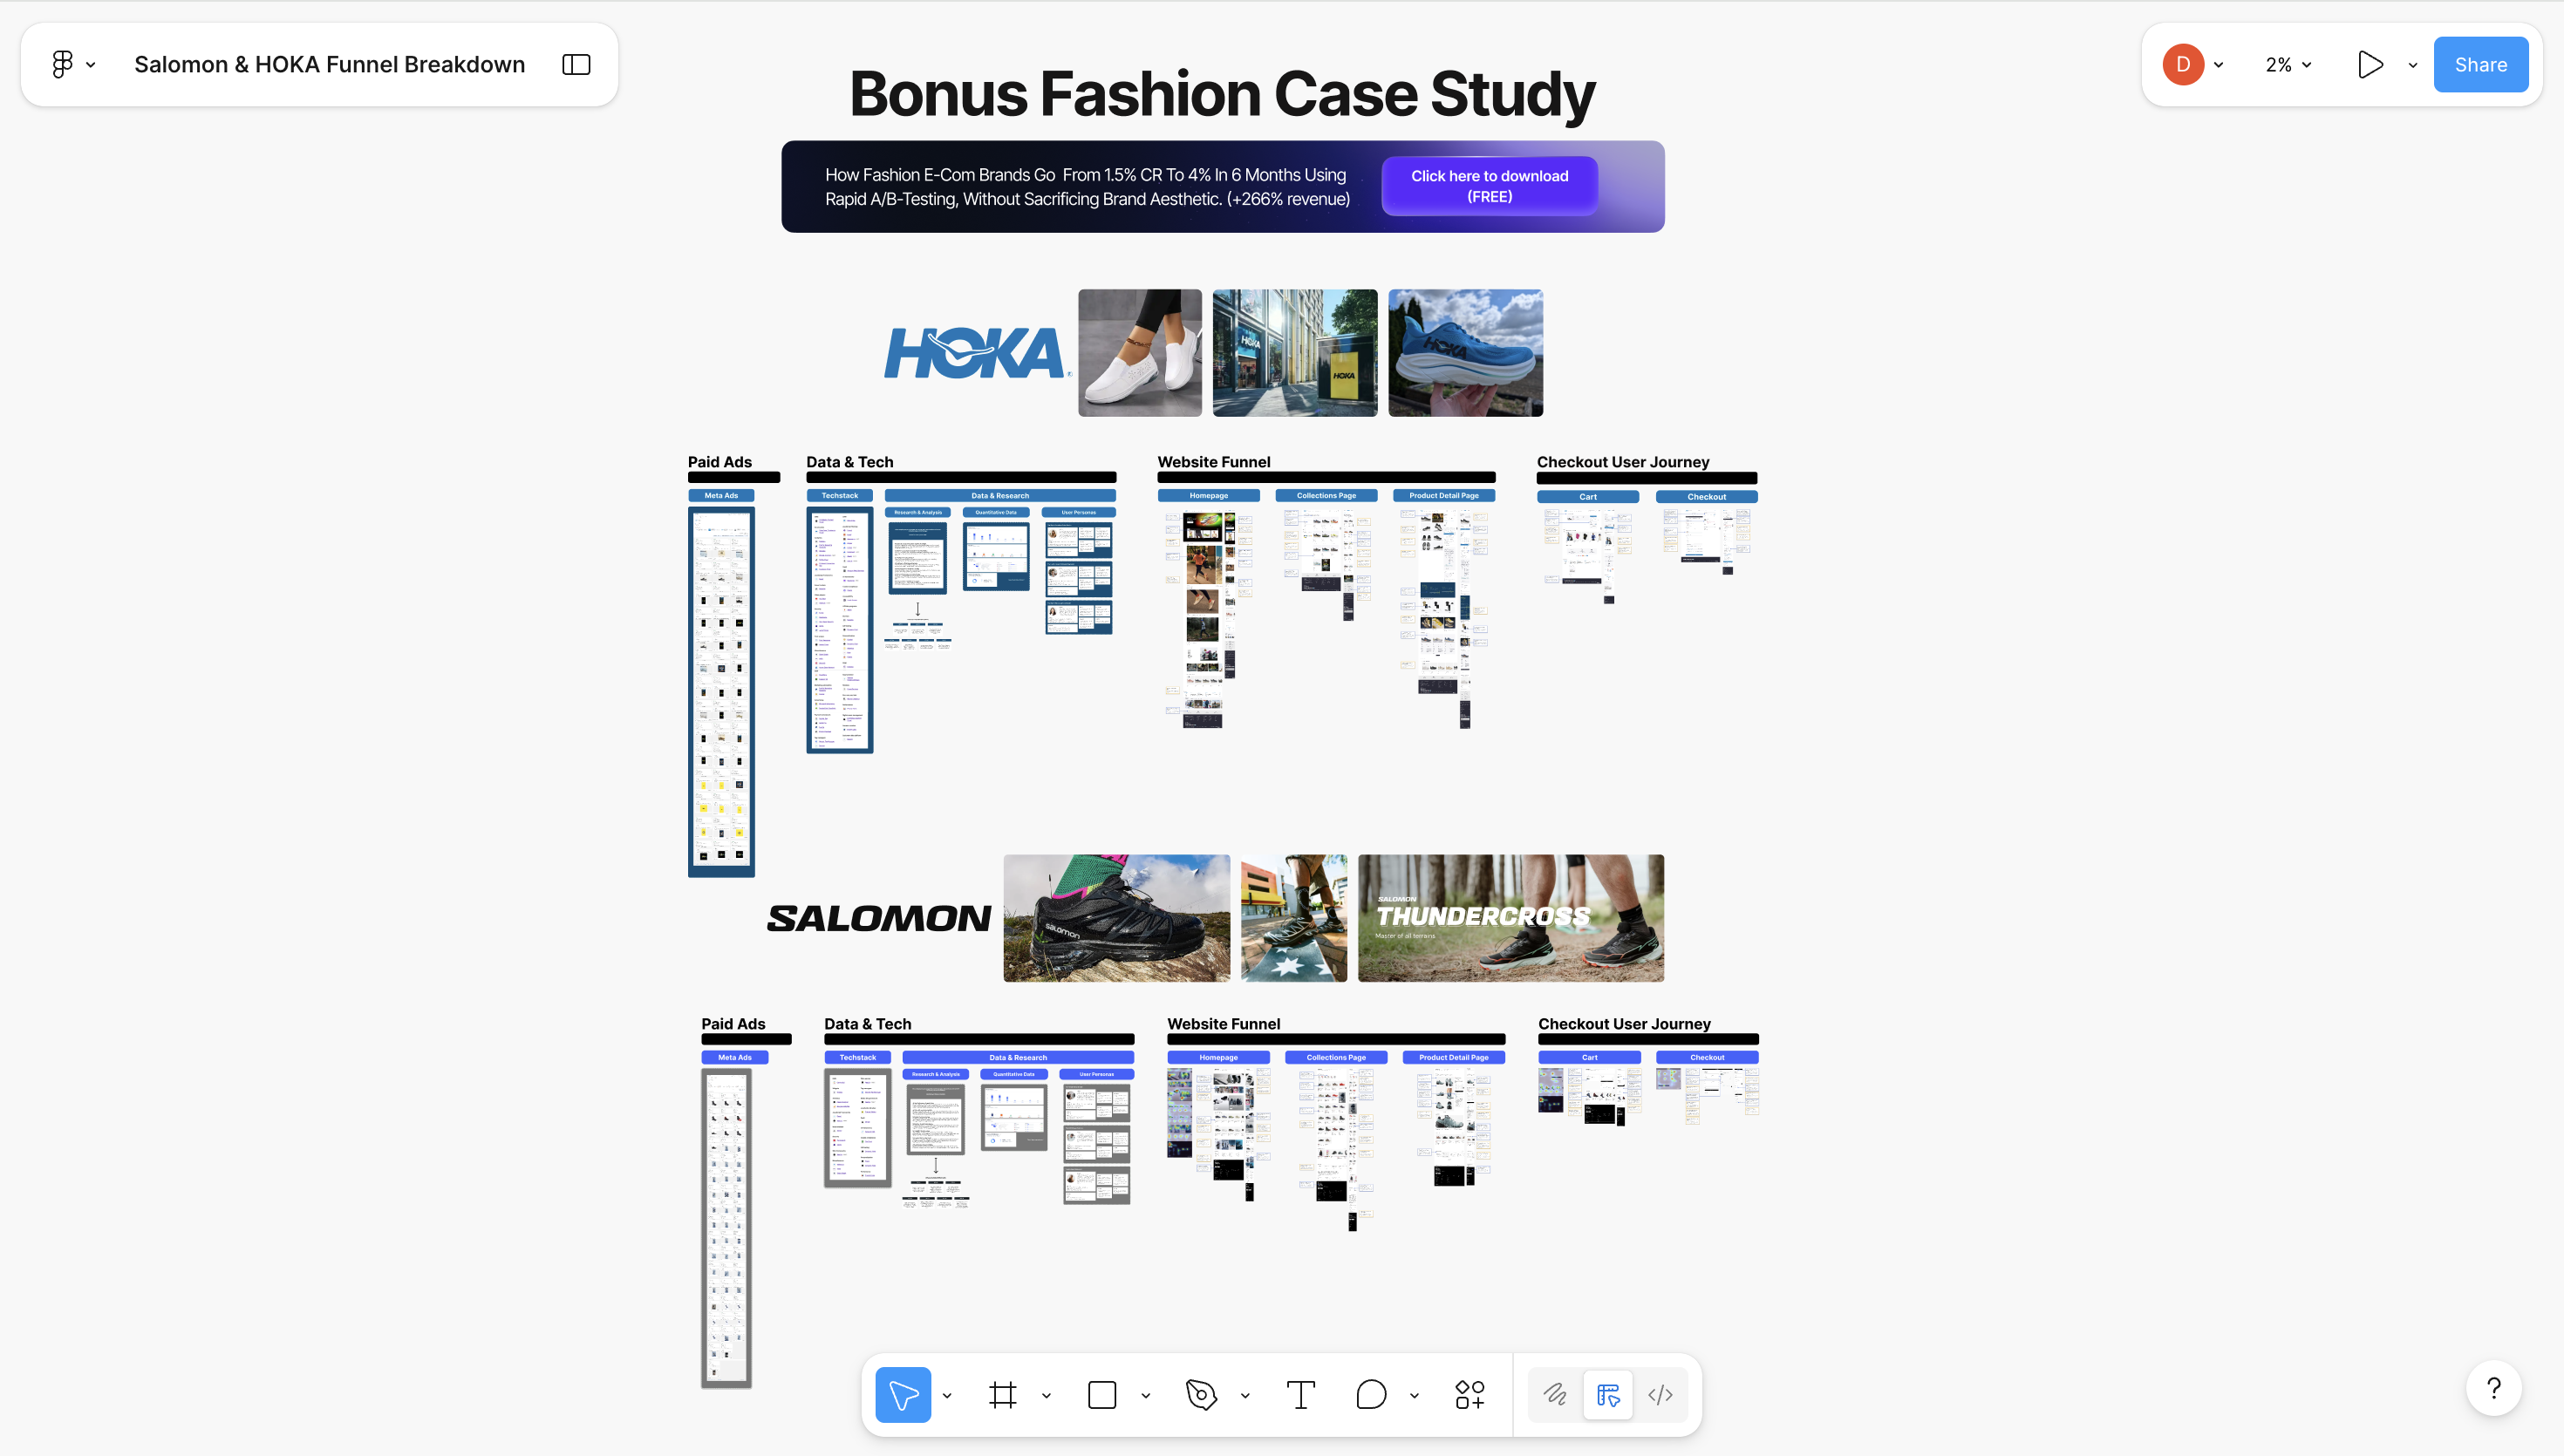Viewport: 2564px width, 1456px height.
Task: Select the Move tool arrow
Action: click(x=902, y=1394)
